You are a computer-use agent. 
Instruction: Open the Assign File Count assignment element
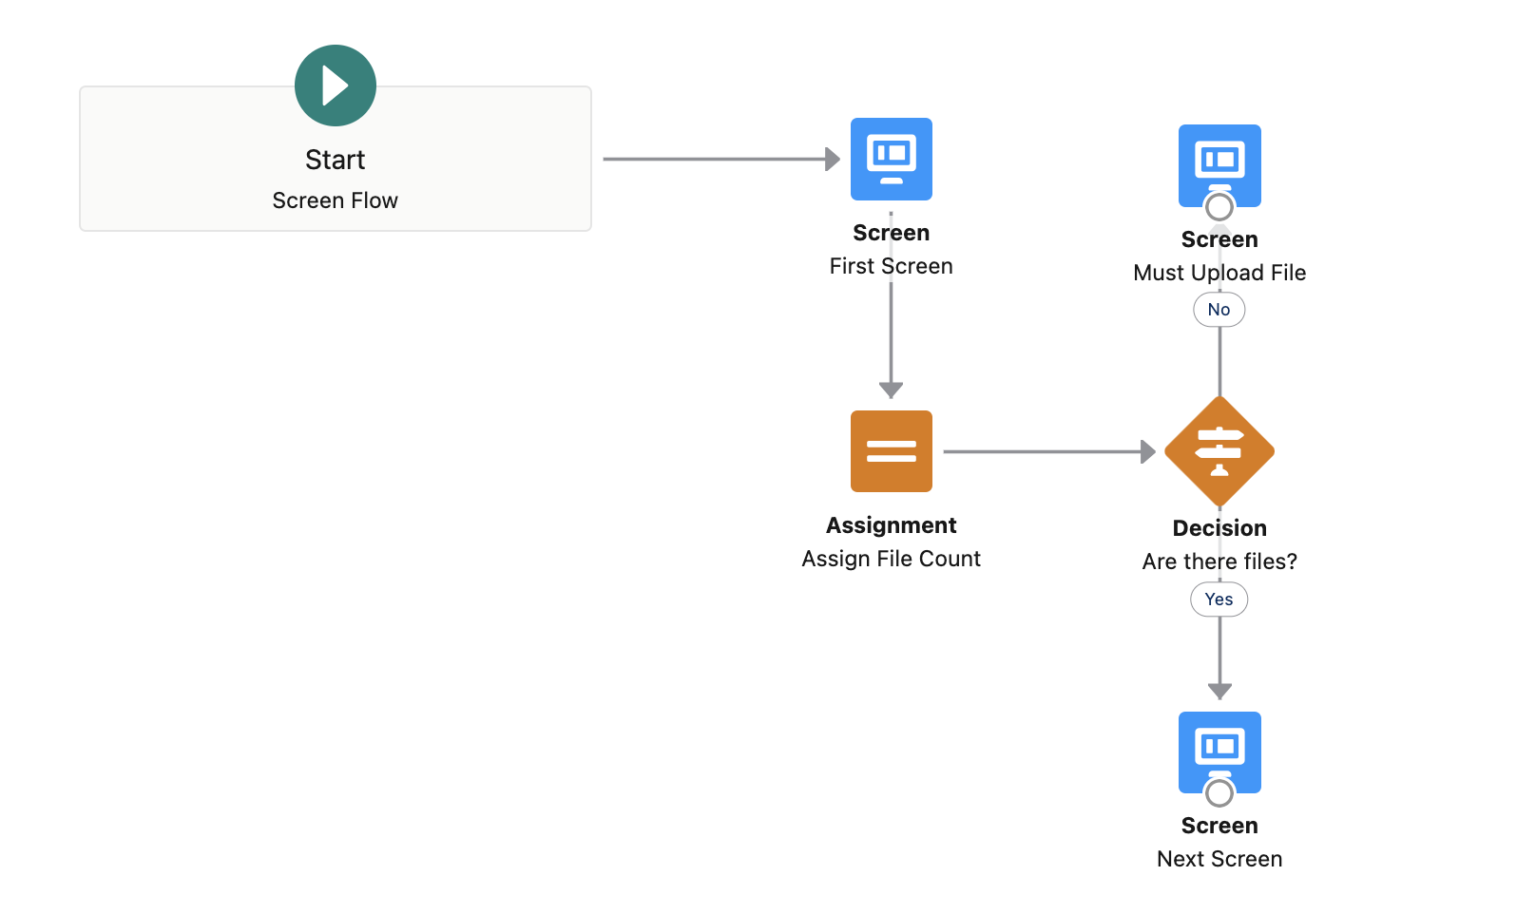(x=890, y=451)
